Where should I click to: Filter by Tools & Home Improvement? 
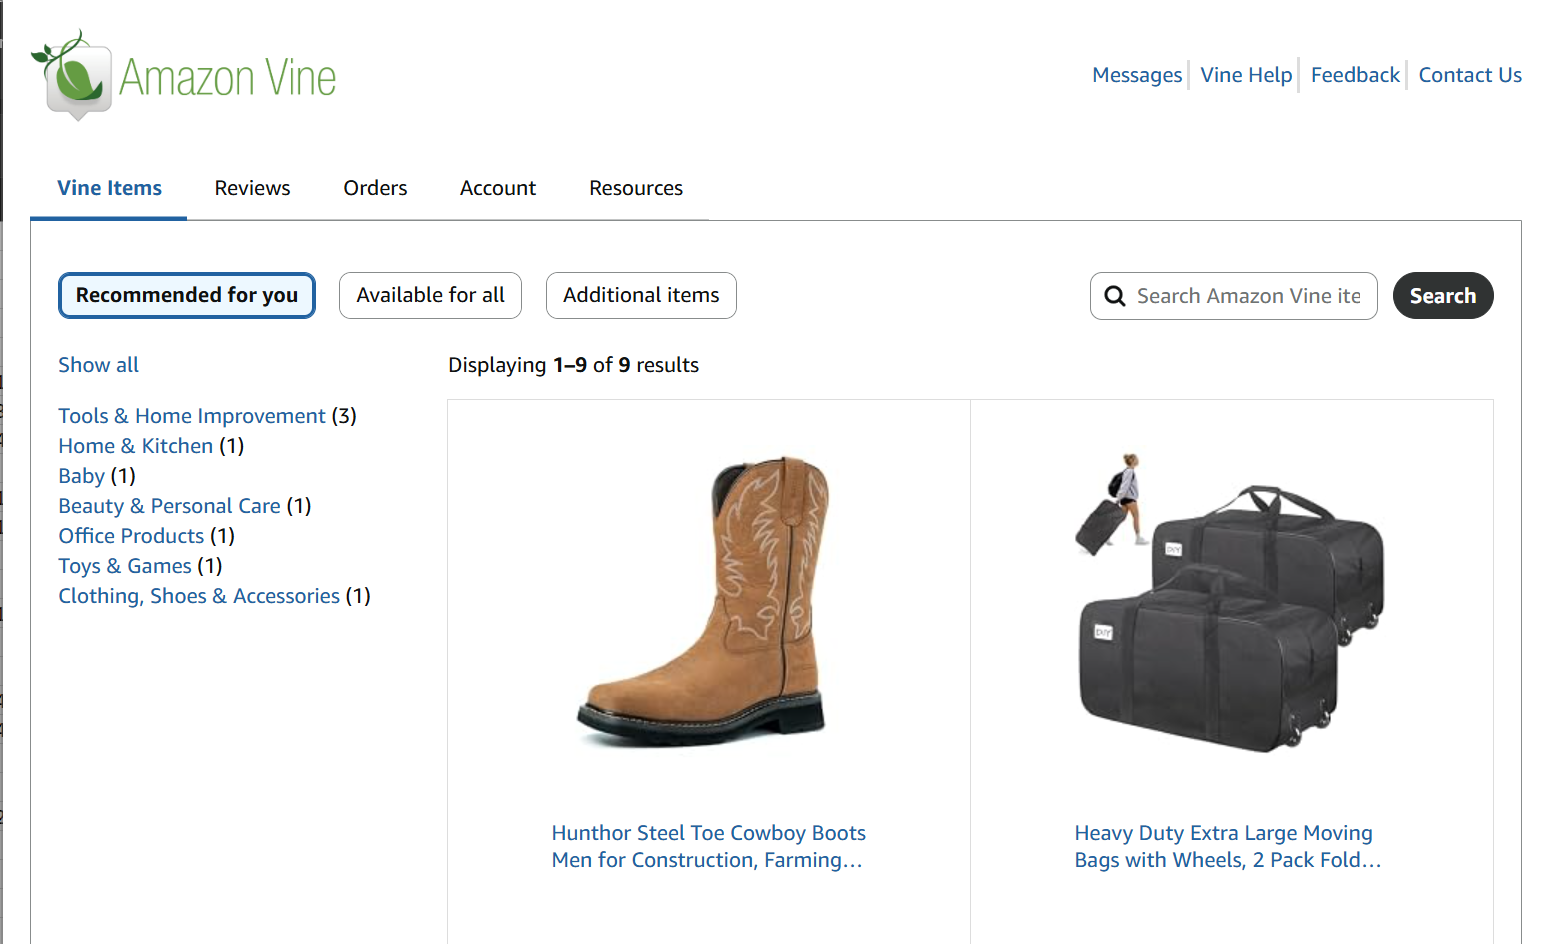click(192, 416)
